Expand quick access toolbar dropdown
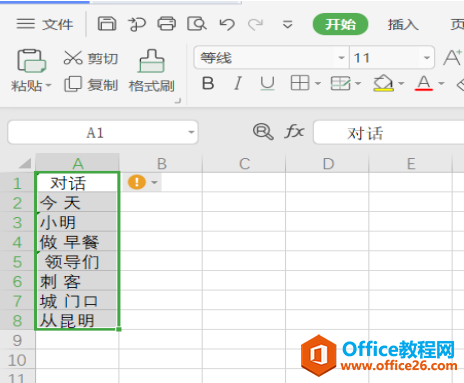 [287, 24]
